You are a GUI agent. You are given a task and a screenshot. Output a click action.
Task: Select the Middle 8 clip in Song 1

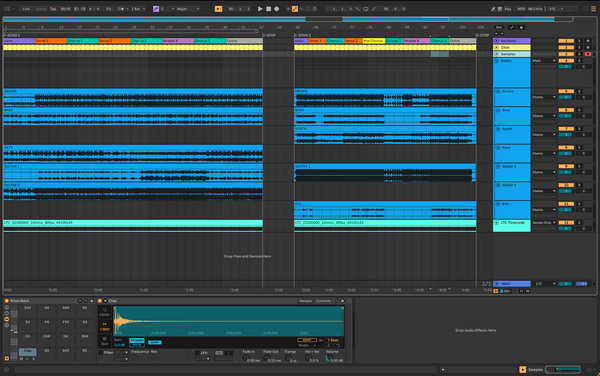tap(178, 41)
